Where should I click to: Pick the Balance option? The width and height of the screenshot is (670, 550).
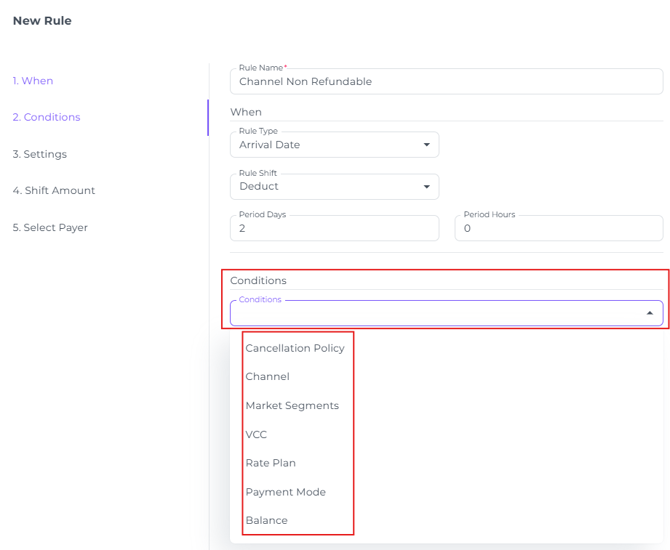(x=266, y=521)
